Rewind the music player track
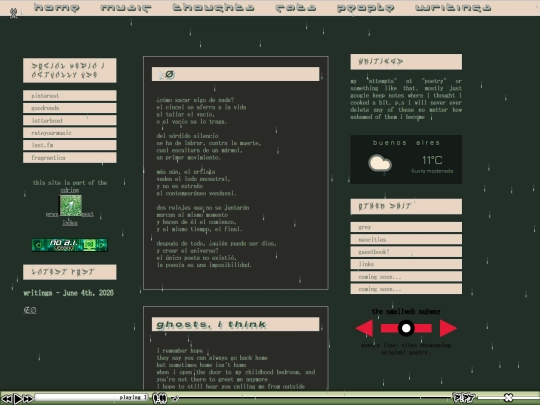 coord(7,398)
